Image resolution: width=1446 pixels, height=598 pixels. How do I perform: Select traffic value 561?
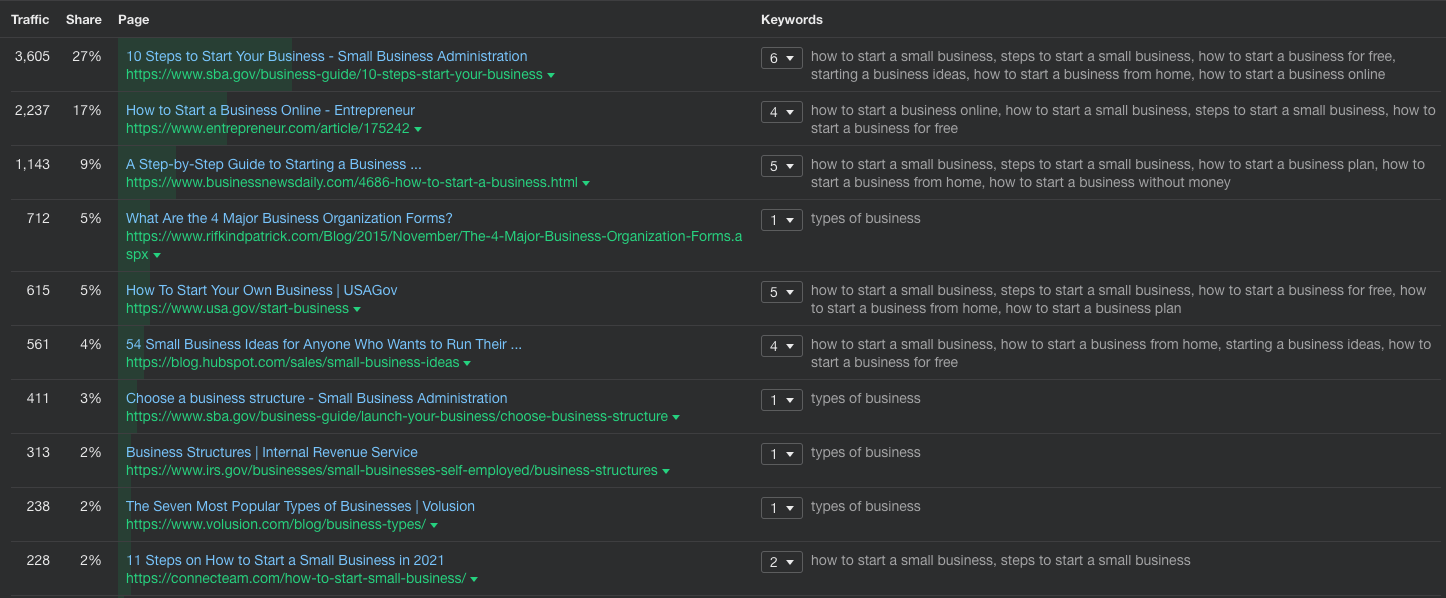tap(38, 344)
